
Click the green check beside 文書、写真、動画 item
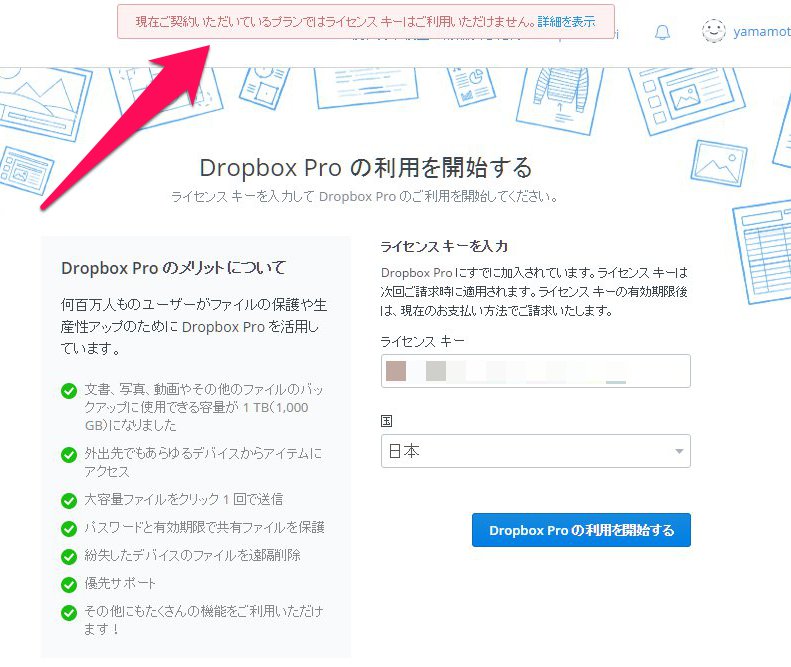(x=69, y=391)
